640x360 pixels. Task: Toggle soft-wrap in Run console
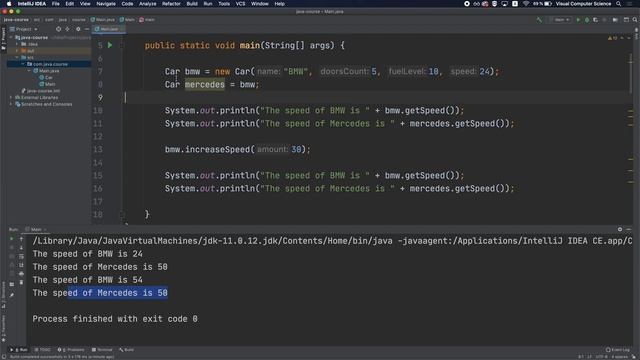coord(21,256)
